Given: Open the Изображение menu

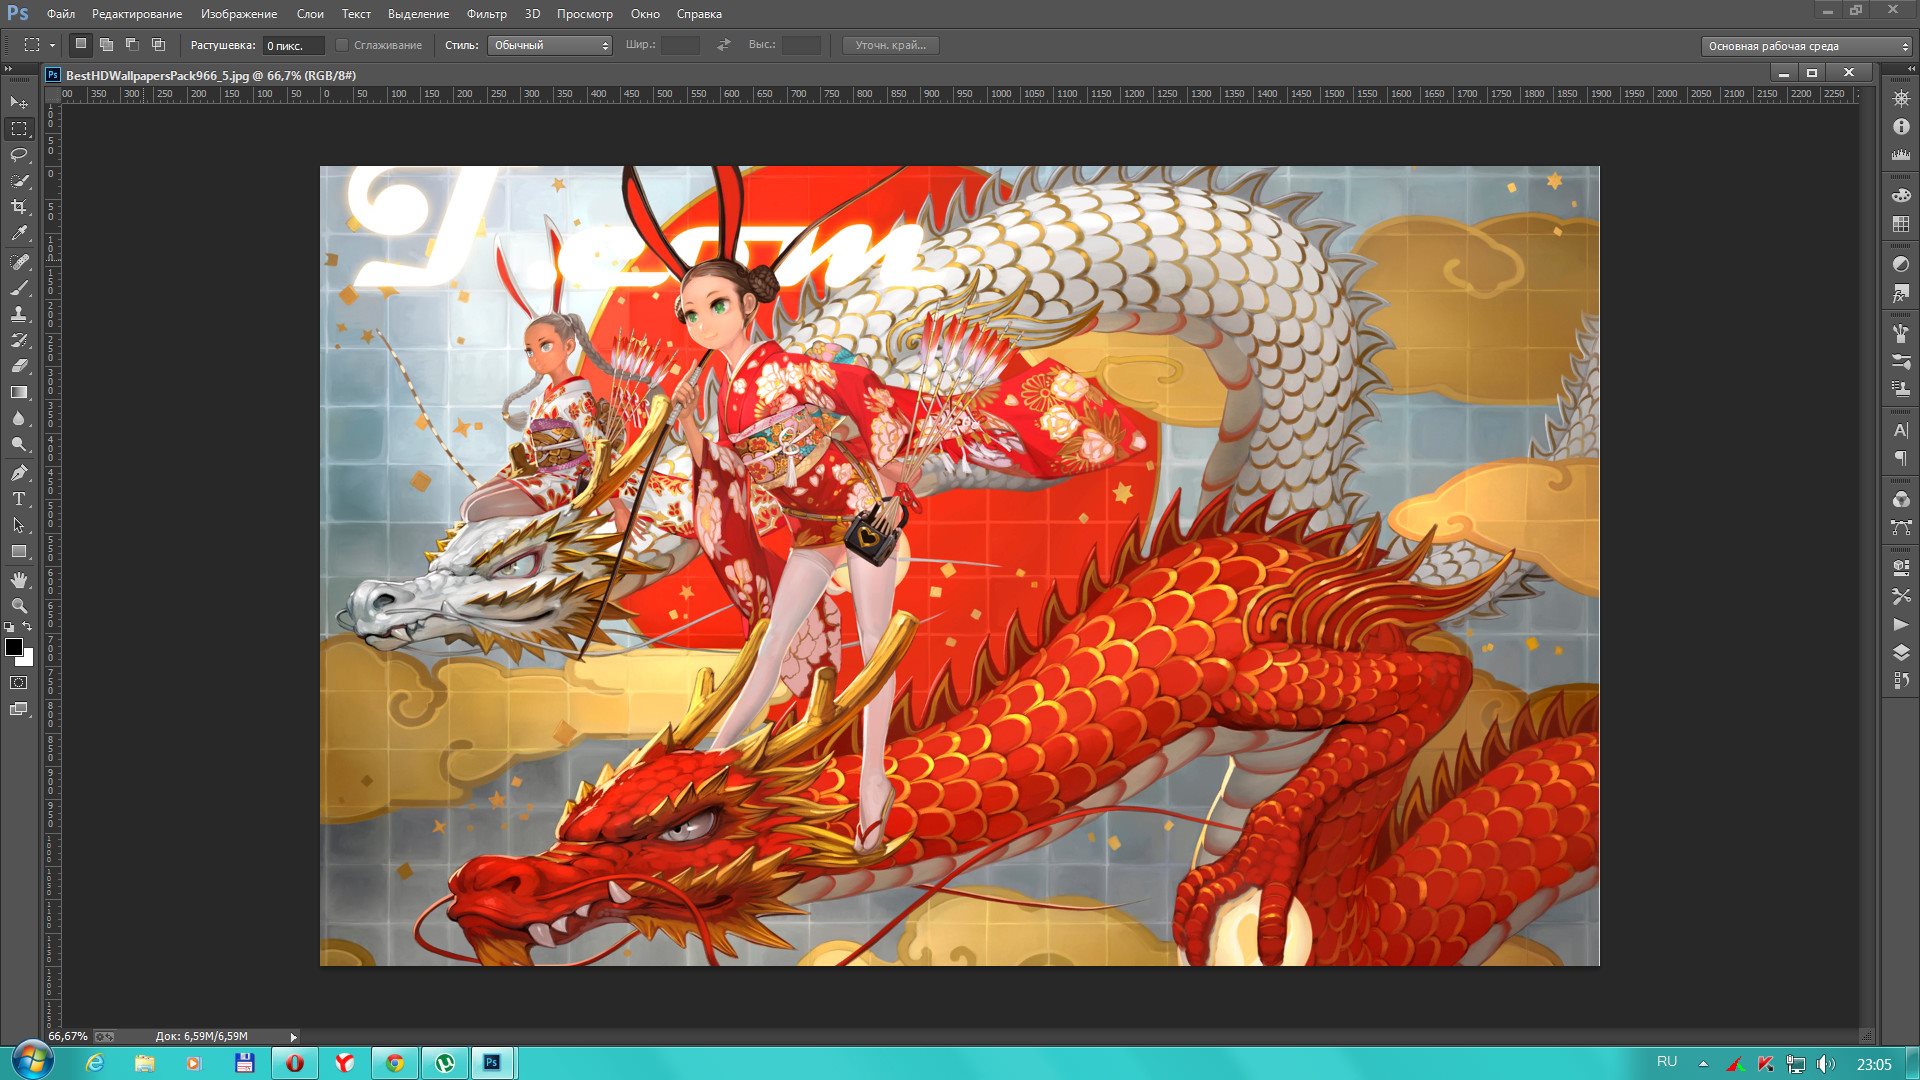Looking at the screenshot, I should click(x=239, y=14).
